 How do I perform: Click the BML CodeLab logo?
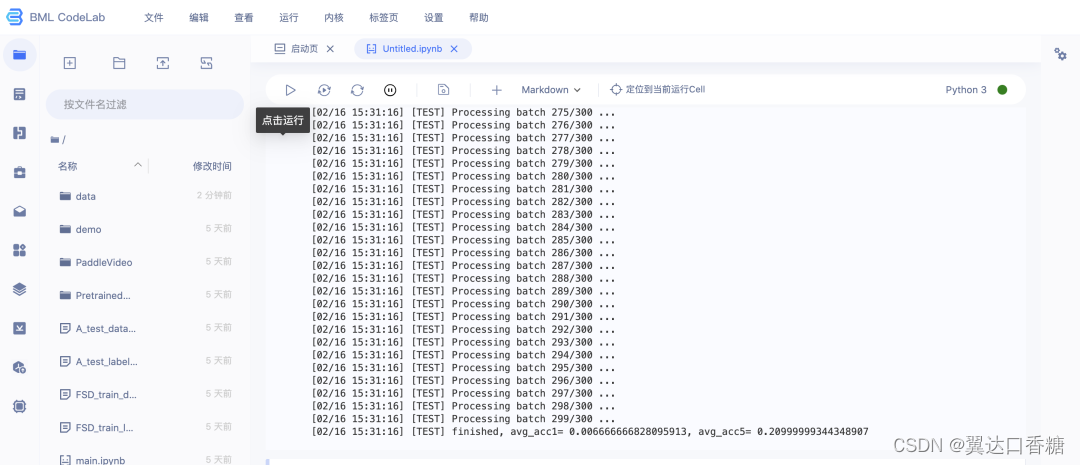[56, 18]
